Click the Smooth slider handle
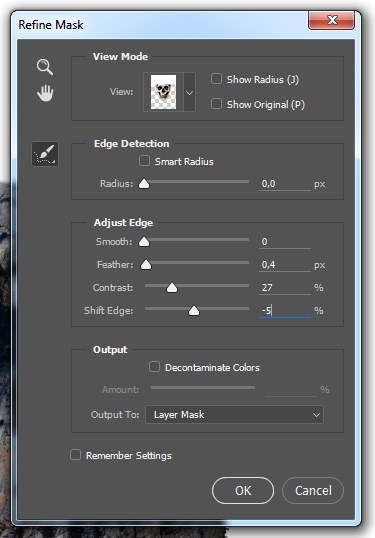375x538 pixels. coord(144,242)
